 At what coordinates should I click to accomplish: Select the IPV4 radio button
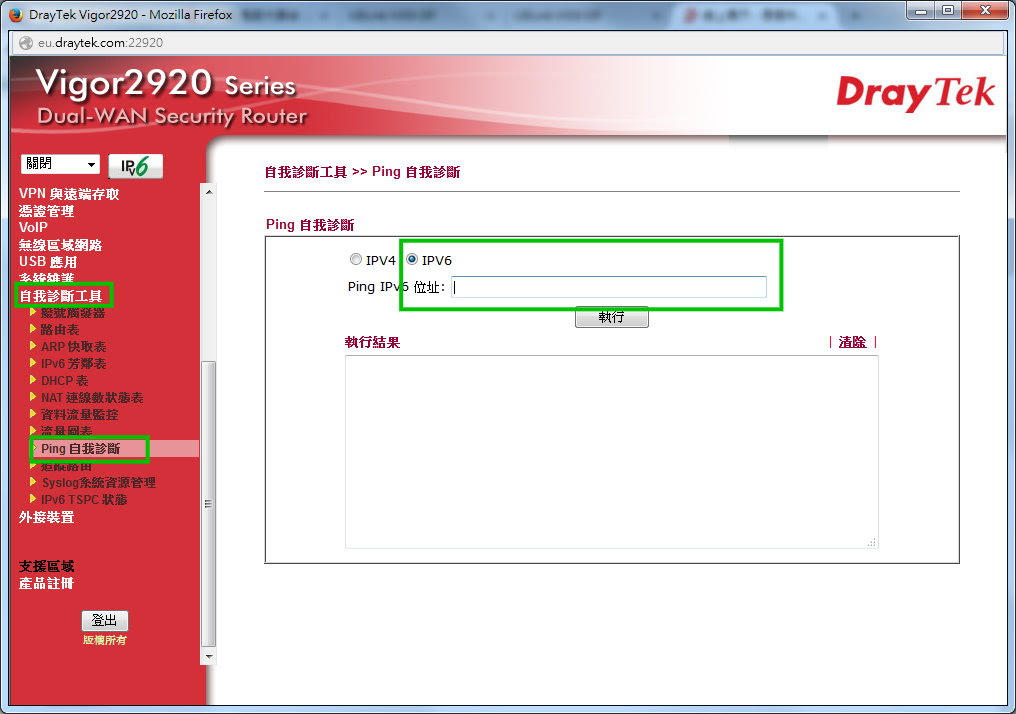356,259
